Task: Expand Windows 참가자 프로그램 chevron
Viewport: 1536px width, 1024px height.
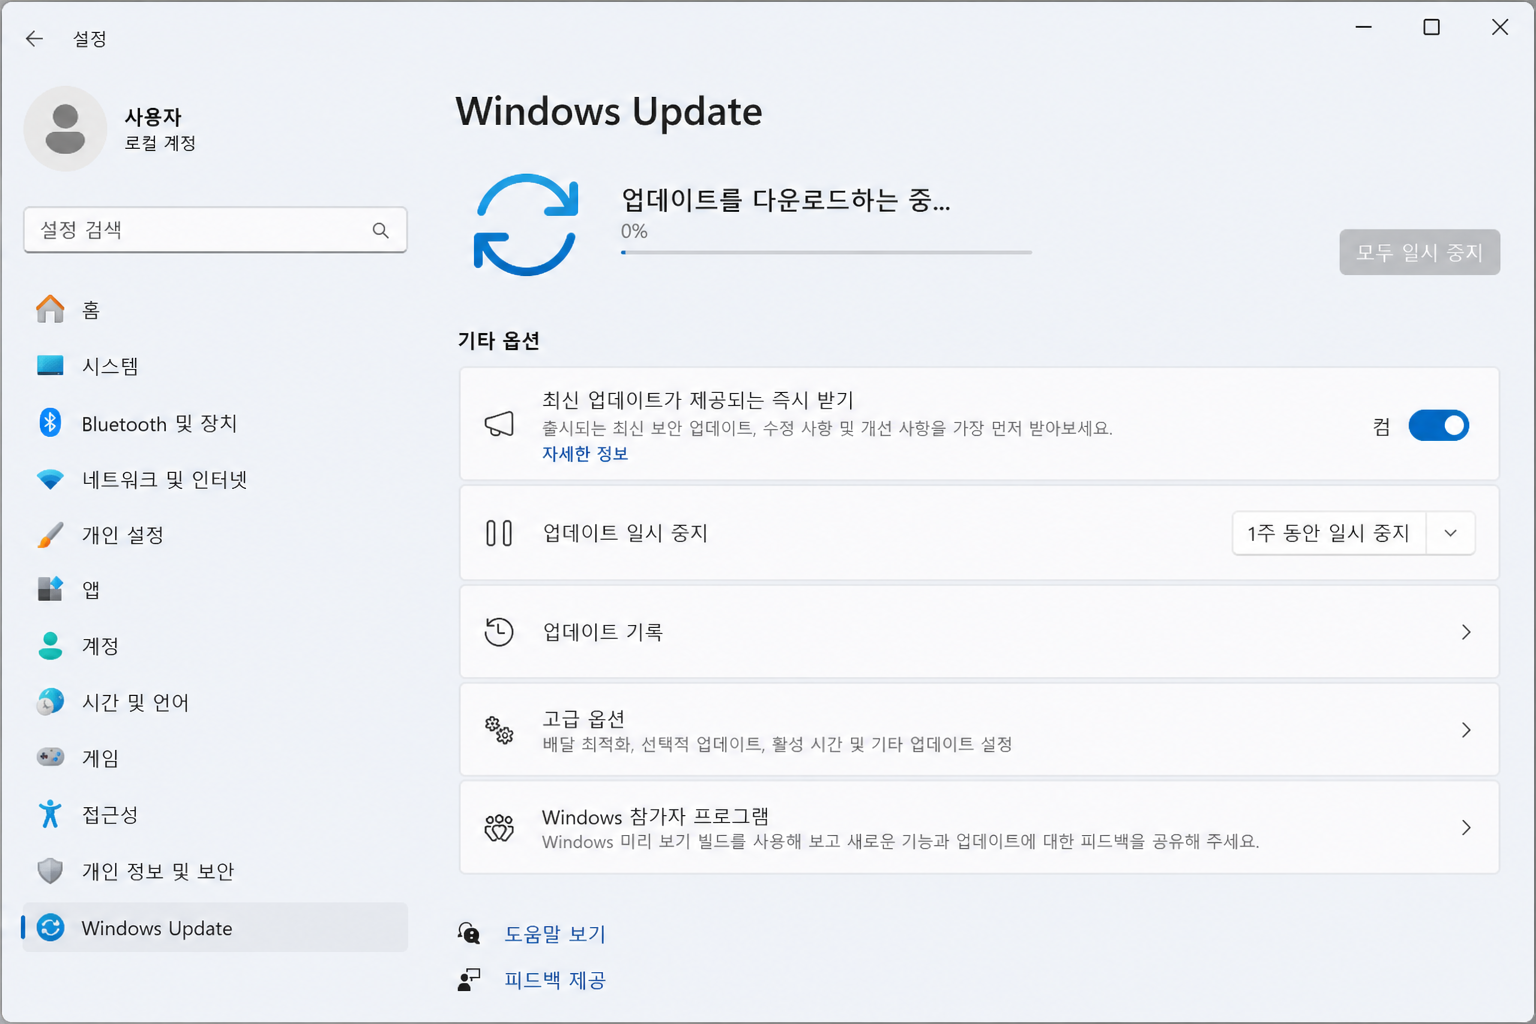Action: 1466,828
